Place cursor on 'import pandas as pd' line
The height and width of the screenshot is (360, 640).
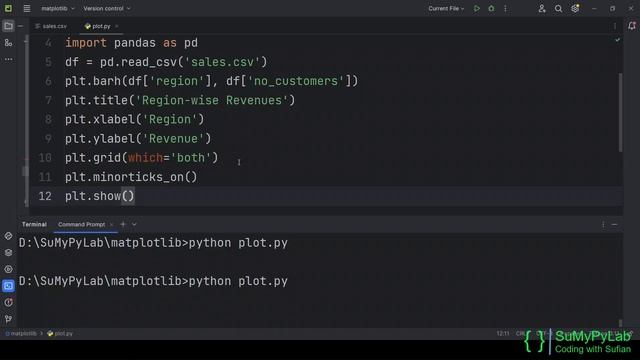click(131, 43)
